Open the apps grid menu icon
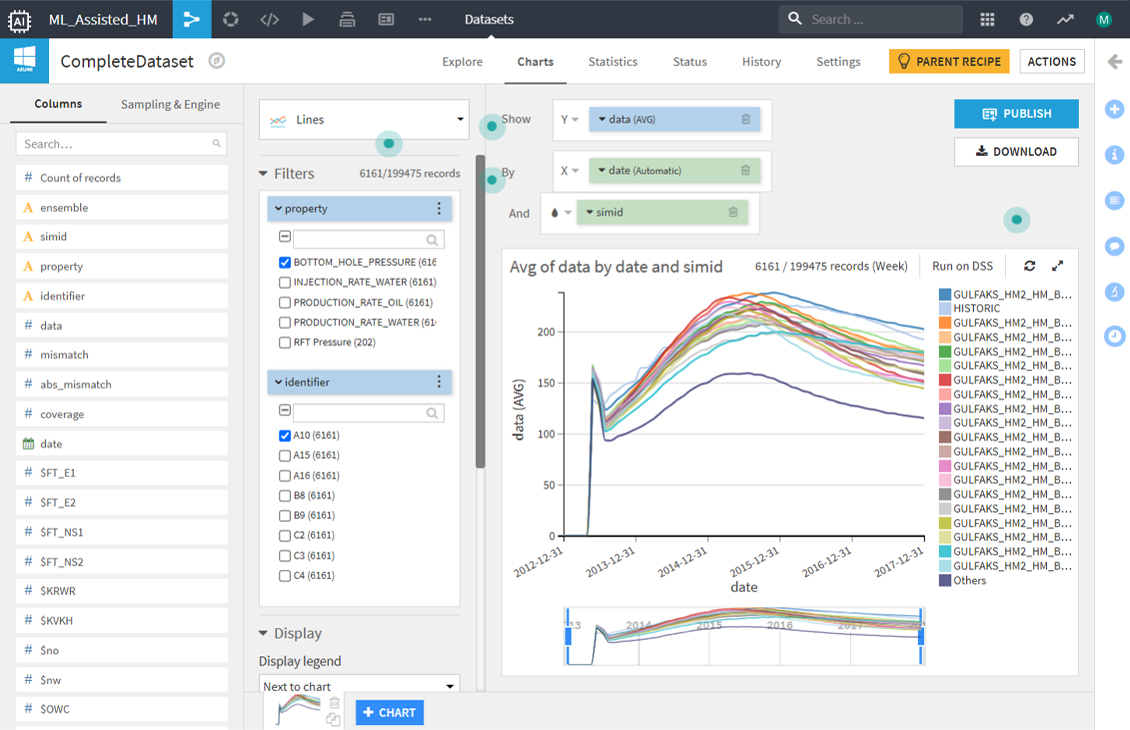 click(987, 19)
